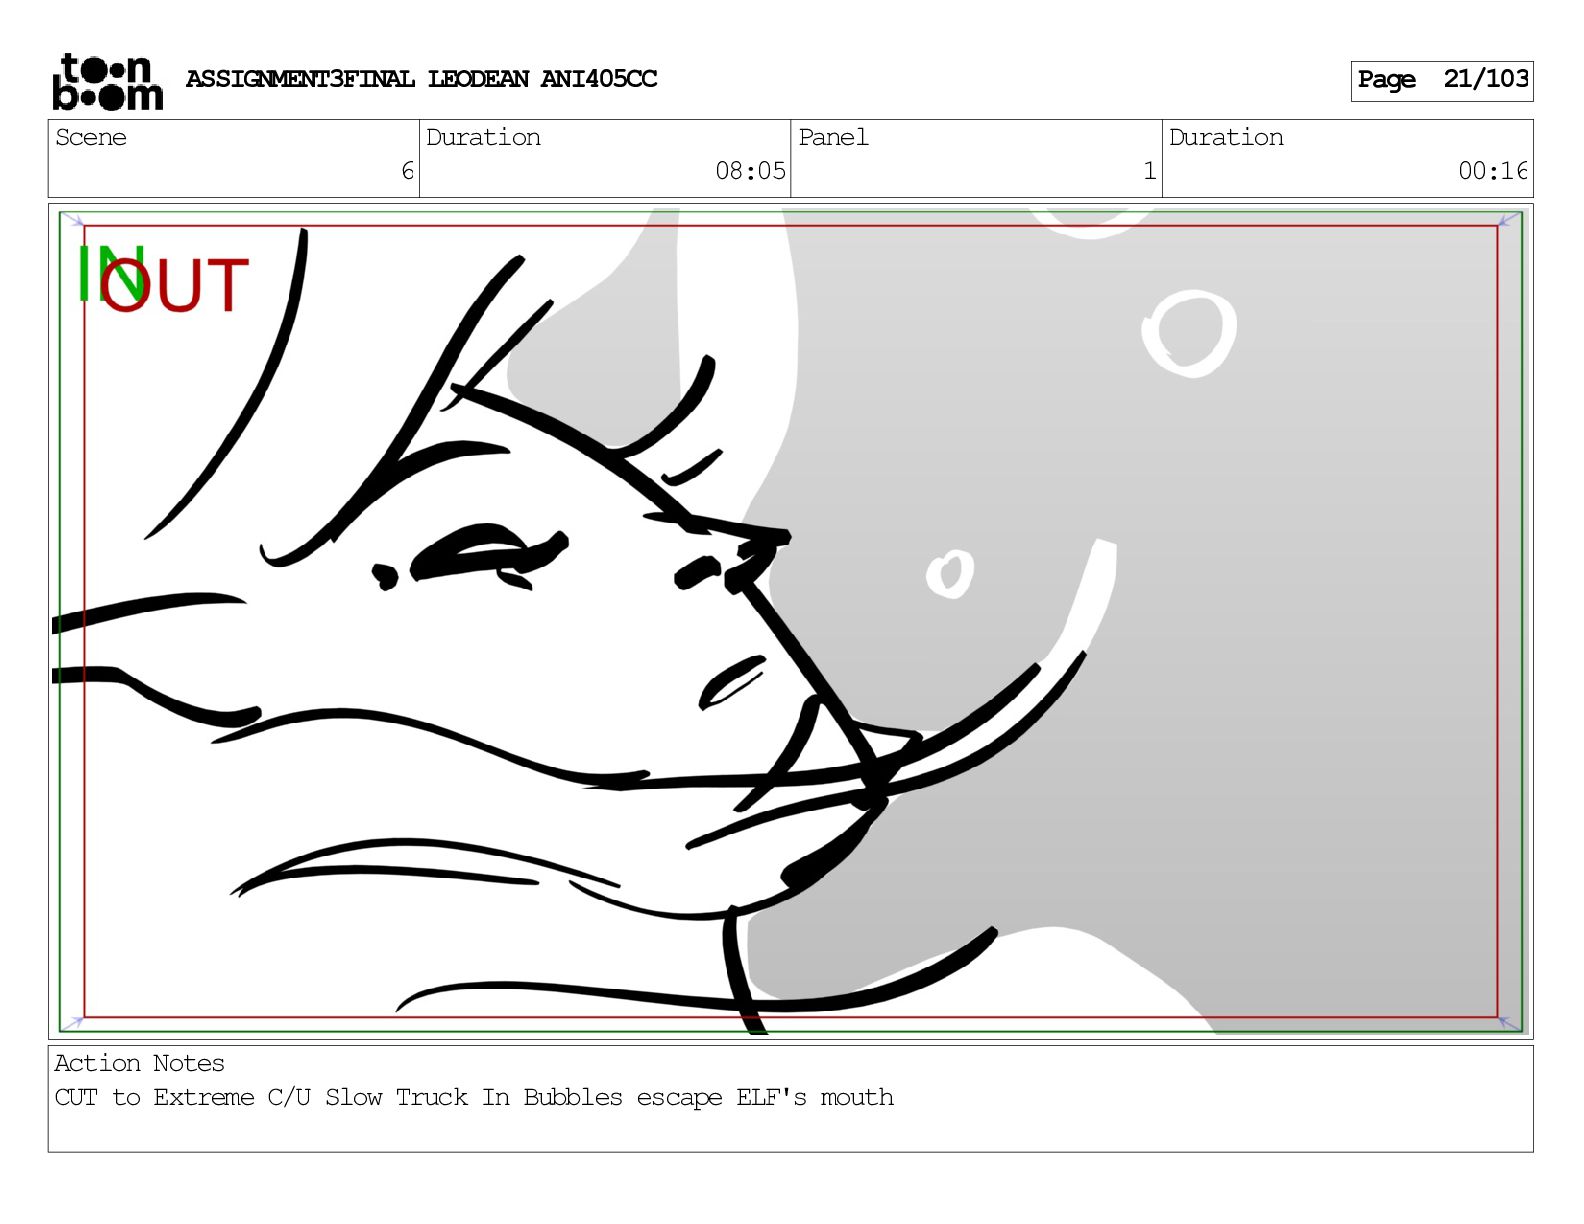This screenshot has width=1584, height=1224.
Task: Click the Page 21/103 indicator
Action: 1441,80
